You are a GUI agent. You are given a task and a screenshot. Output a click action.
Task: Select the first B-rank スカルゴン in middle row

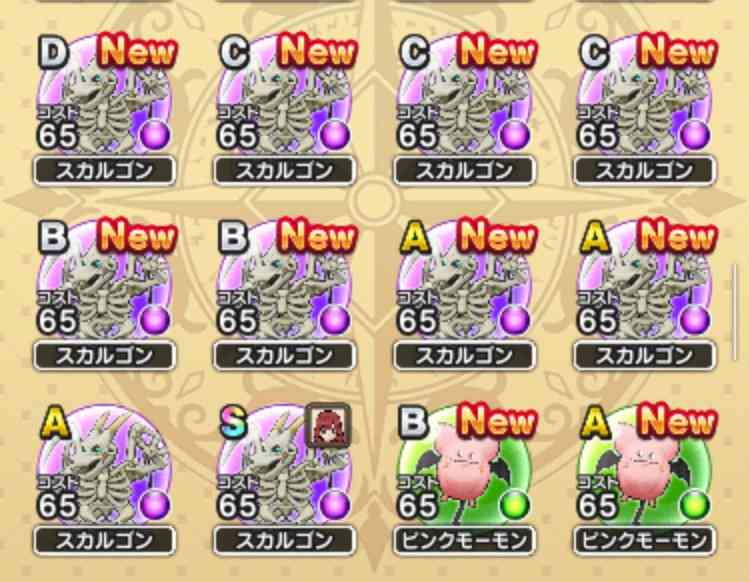tap(104, 280)
